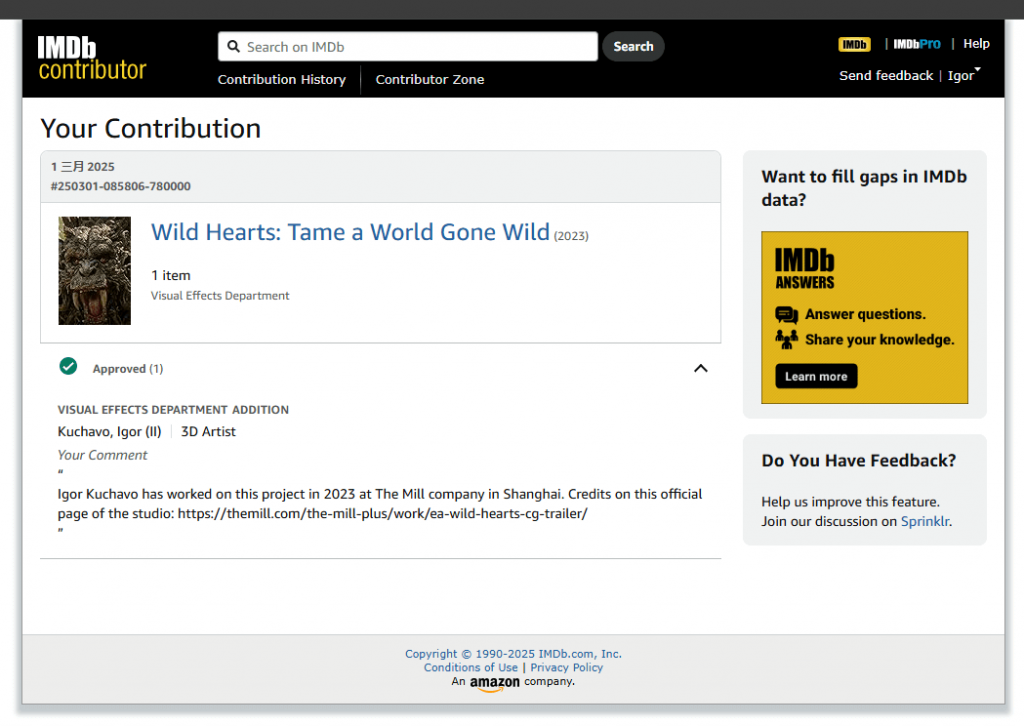Image resolution: width=1024 pixels, height=726 pixels.
Task: Focus the Search on IMDb input field
Action: pyautogui.click(x=408, y=46)
